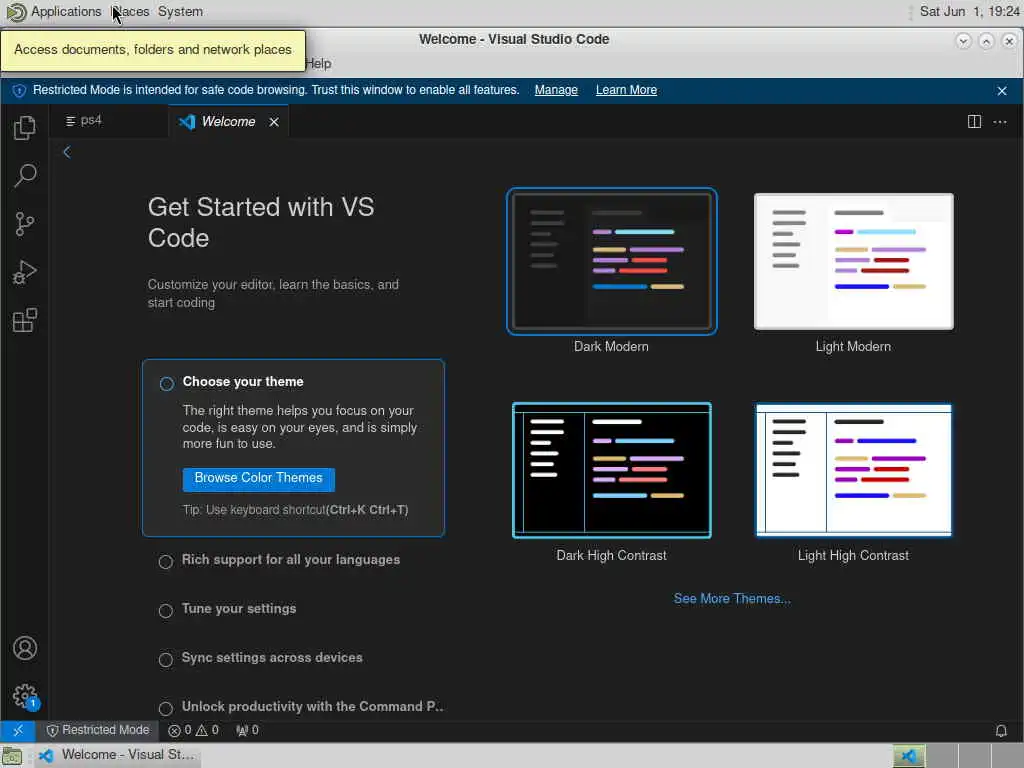
Task: Choose the Light High Contrast theme thumbnail
Action: point(854,470)
